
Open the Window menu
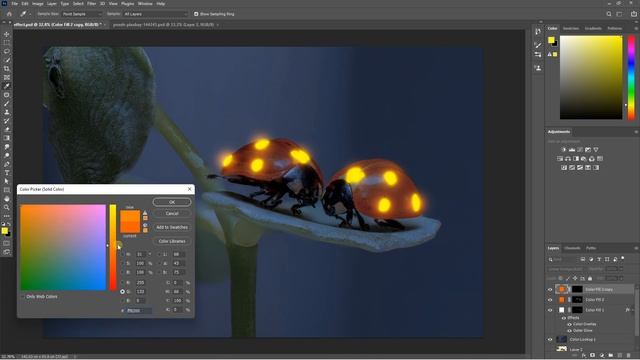(x=145, y=4)
